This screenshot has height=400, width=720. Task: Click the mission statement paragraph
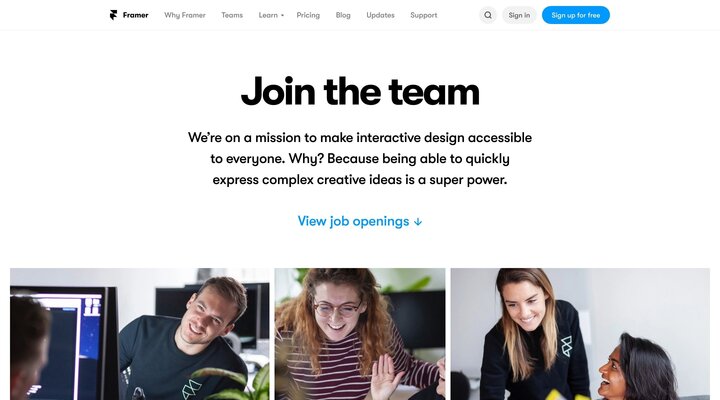pyautogui.click(x=360, y=158)
